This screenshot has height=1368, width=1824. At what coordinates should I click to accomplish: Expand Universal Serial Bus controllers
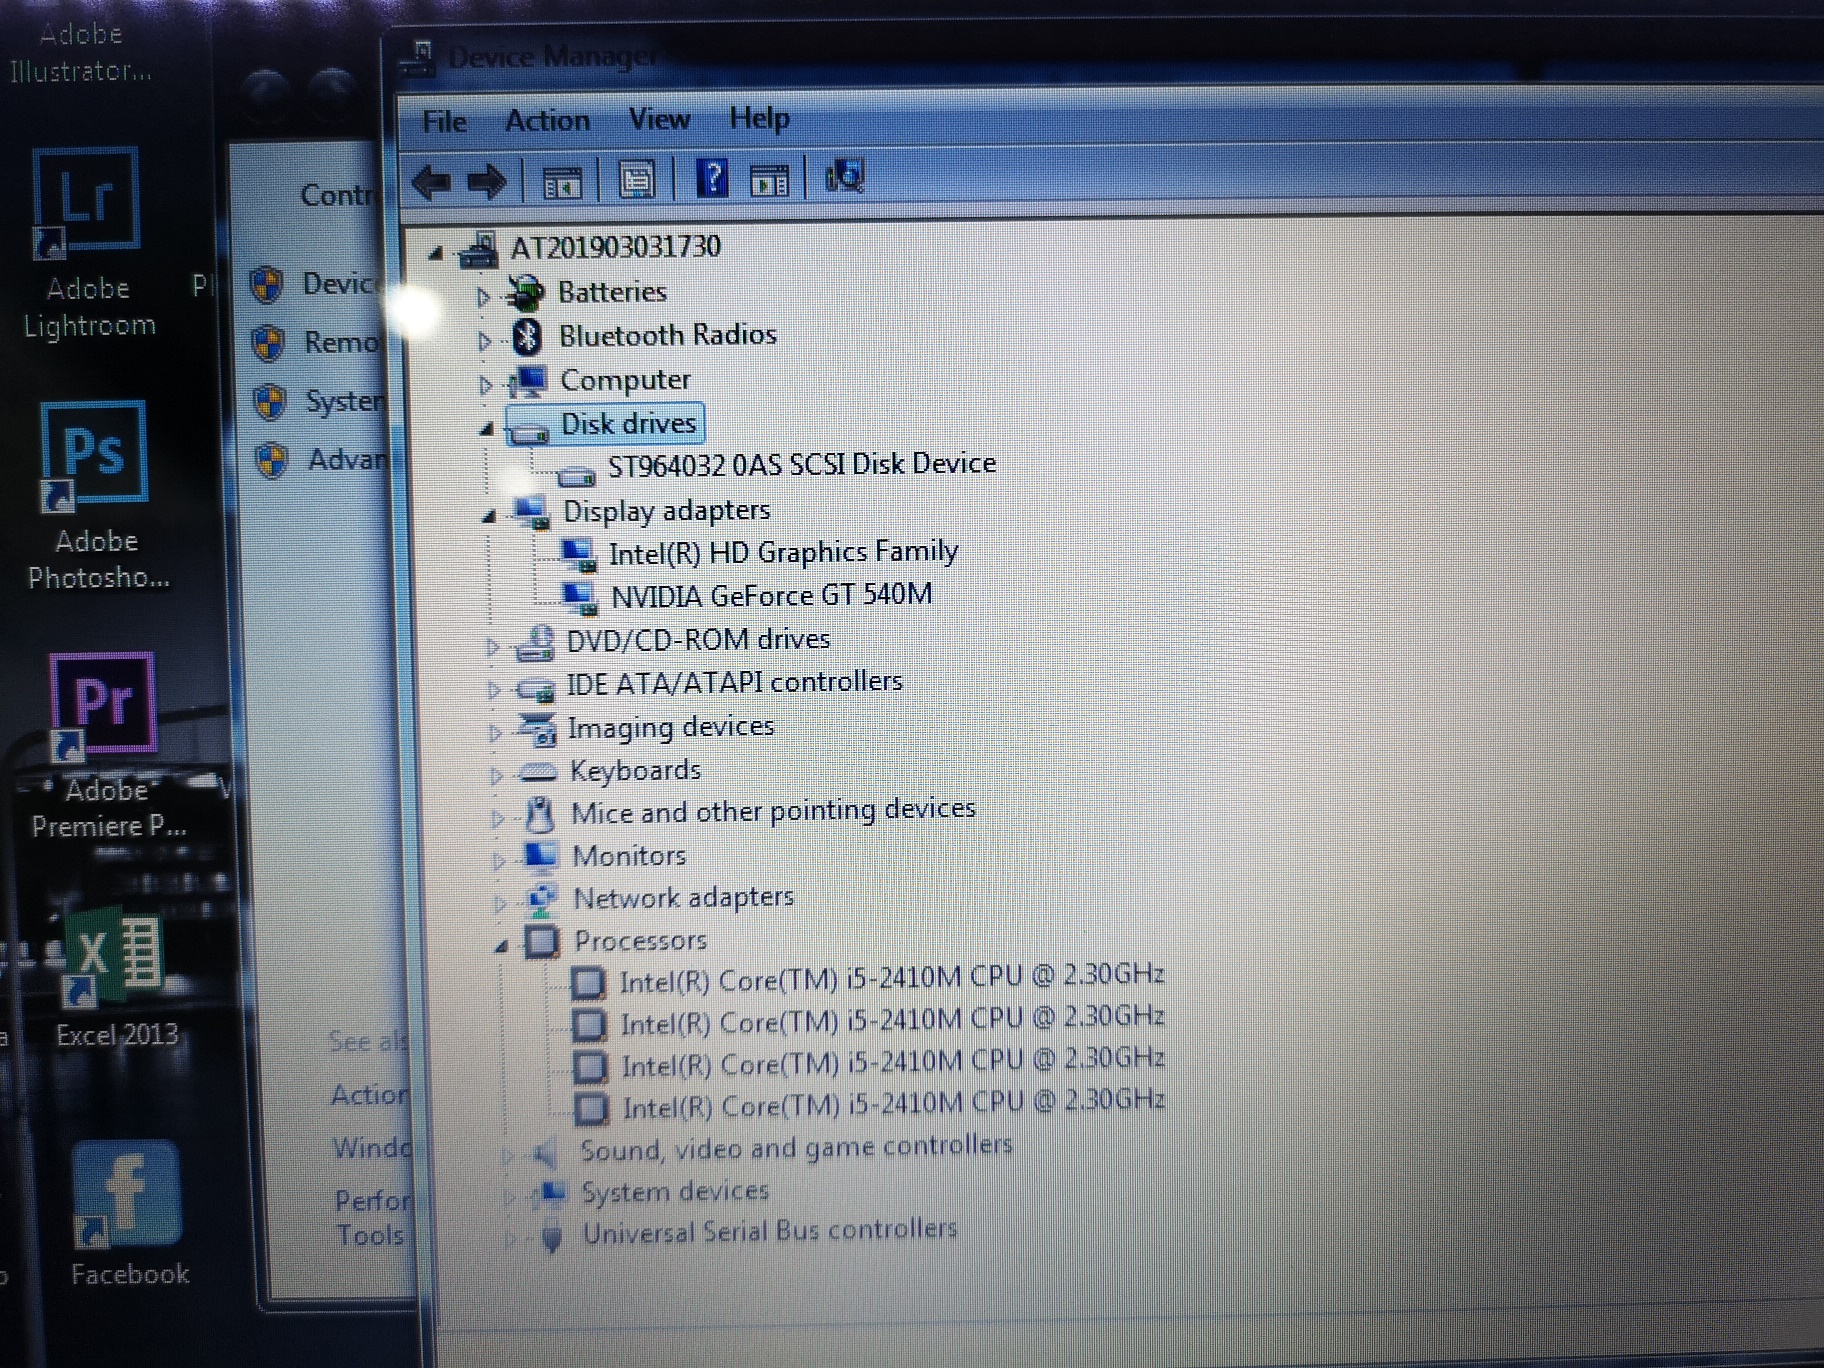[512, 1236]
